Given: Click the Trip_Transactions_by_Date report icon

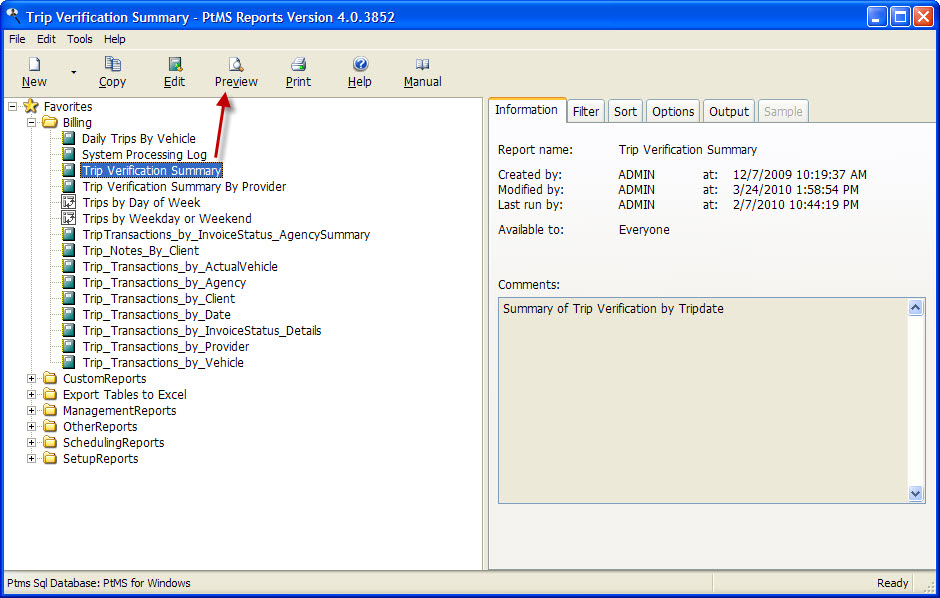Looking at the screenshot, I should [69, 315].
